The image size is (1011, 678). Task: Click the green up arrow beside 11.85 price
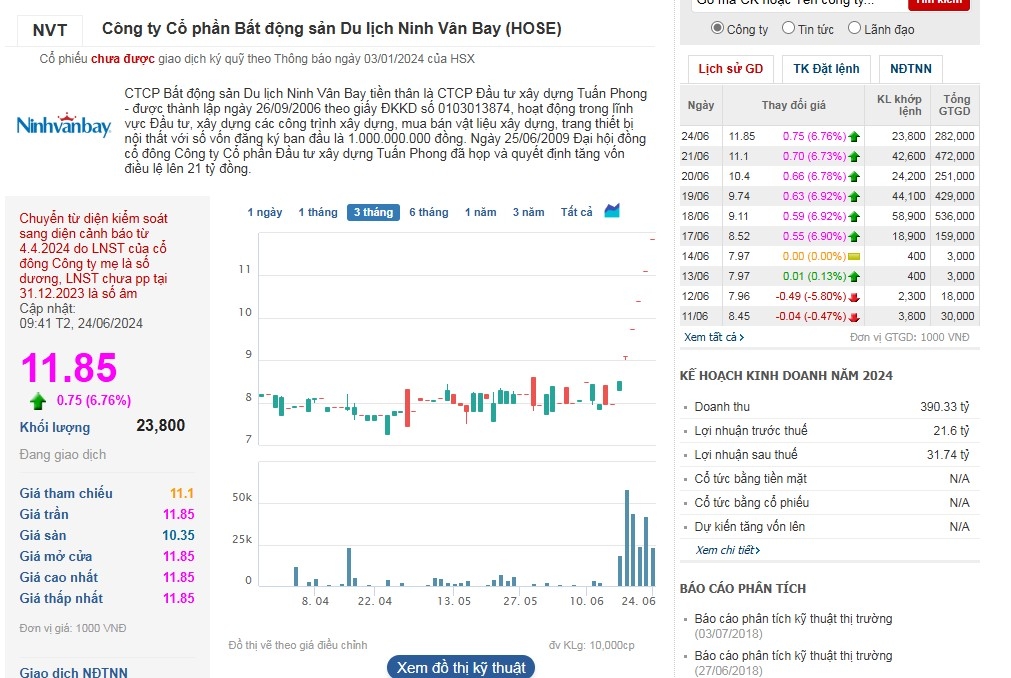pyautogui.click(x=38, y=401)
